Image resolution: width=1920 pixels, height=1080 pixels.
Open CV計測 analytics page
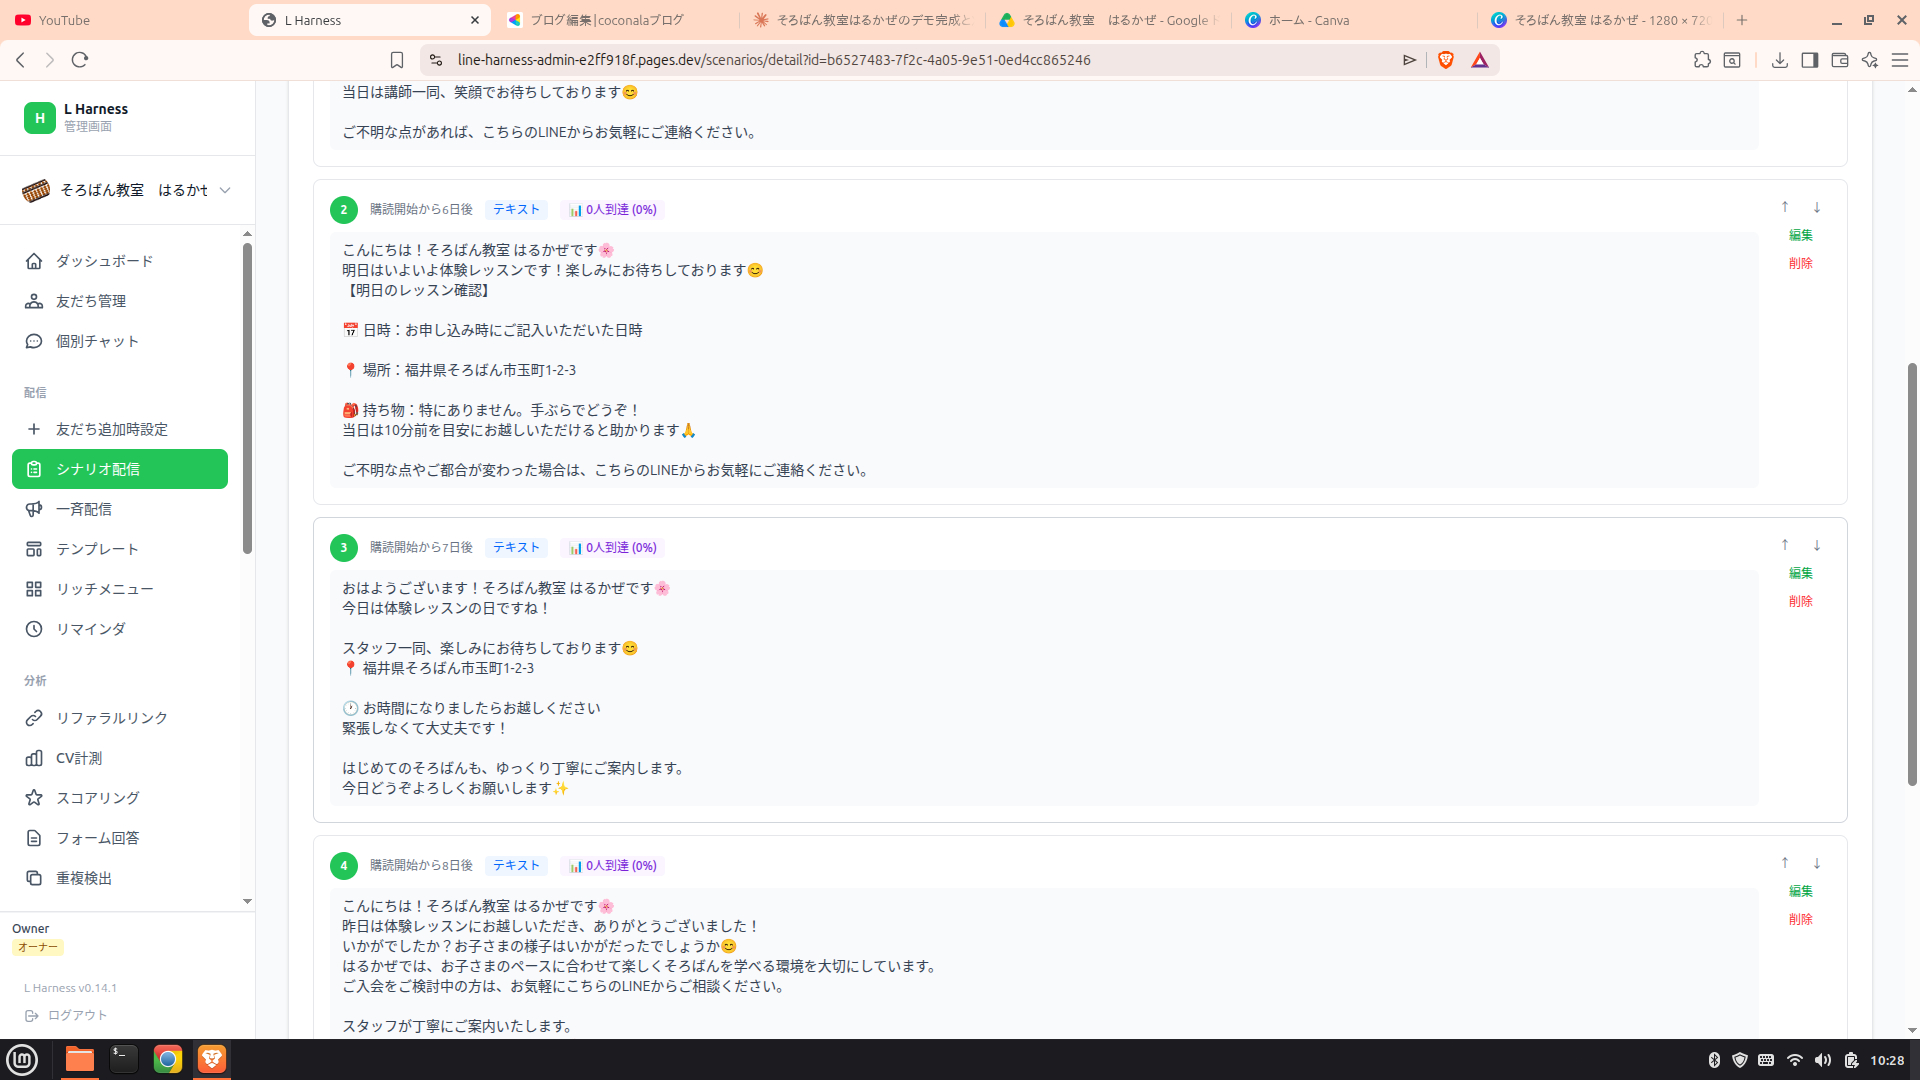tap(120, 758)
